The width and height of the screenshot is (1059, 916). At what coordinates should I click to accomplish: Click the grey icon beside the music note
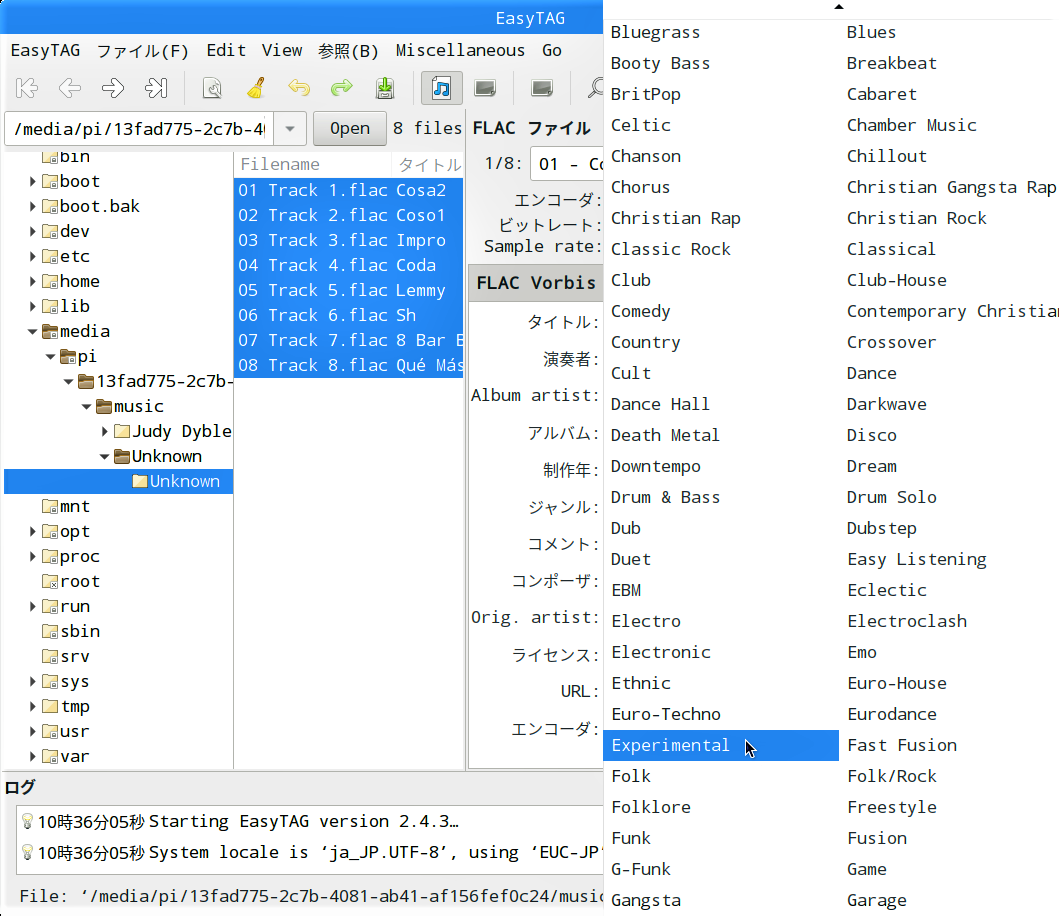[x=485, y=88]
